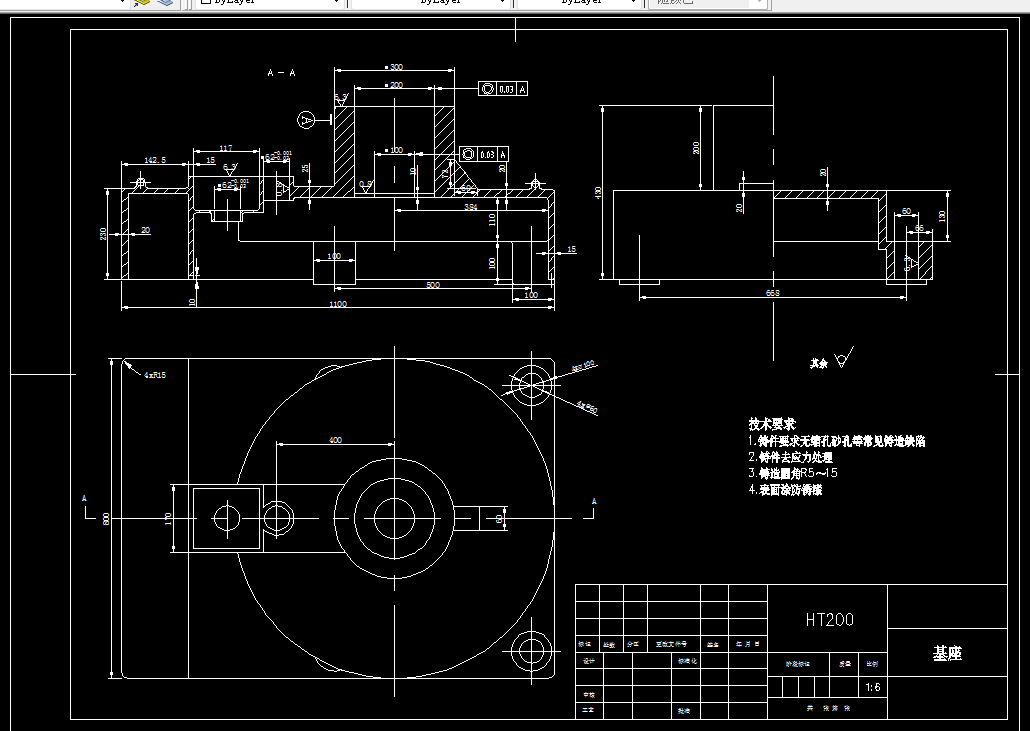The width and height of the screenshot is (1030, 731).
Task: Pick the 阶段标记 cell in title block
Action: pos(797,663)
